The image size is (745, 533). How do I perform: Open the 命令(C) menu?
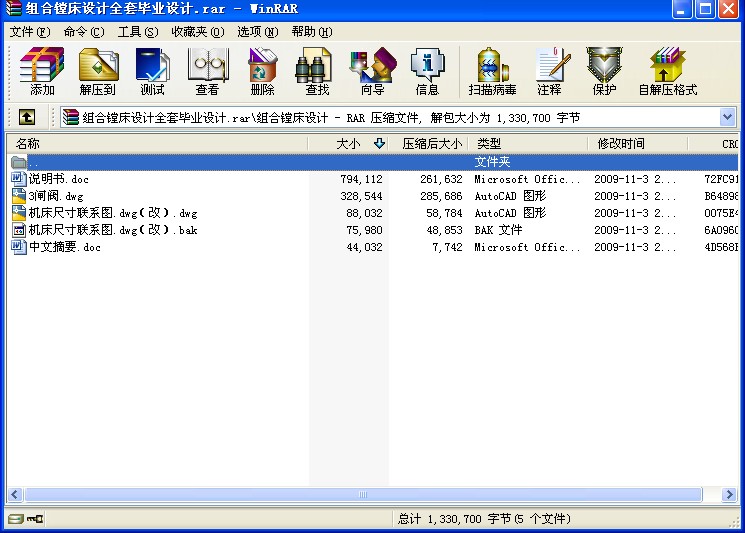84,32
